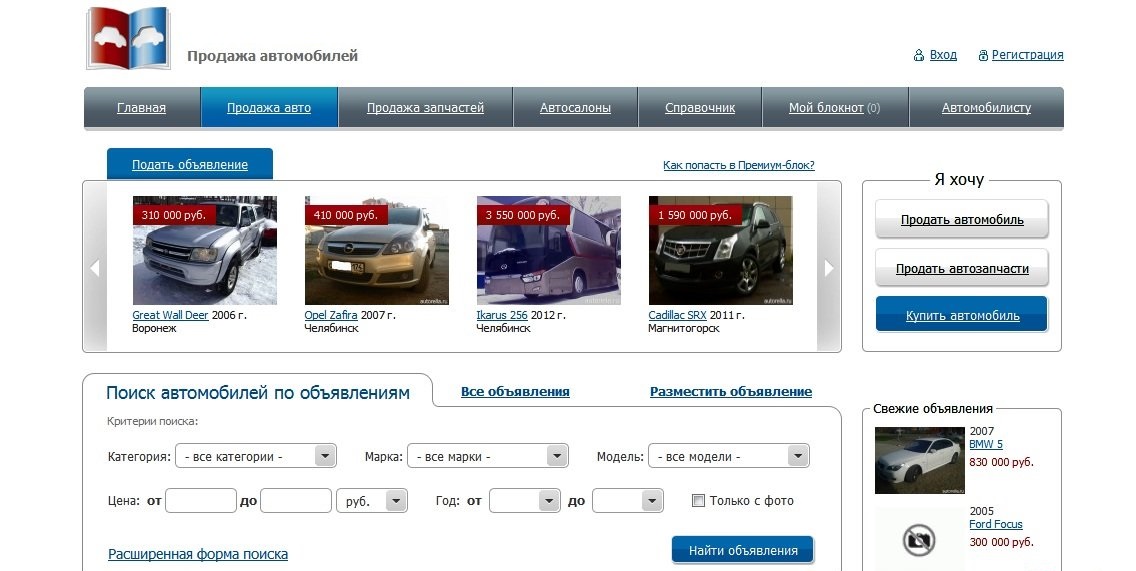1136x571 pixels.
Task: Open the Справочник menu item
Action: [x=700, y=107]
